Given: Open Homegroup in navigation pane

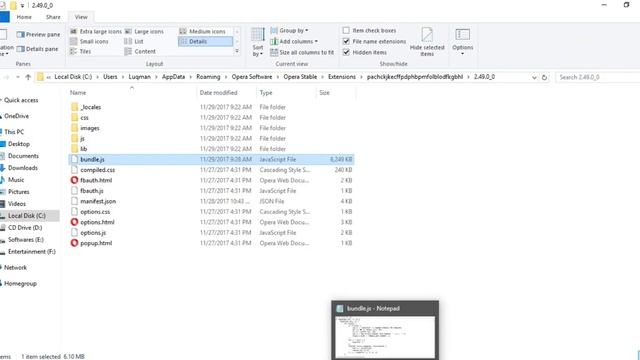Looking at the screenshot, I should coord(20,284).
